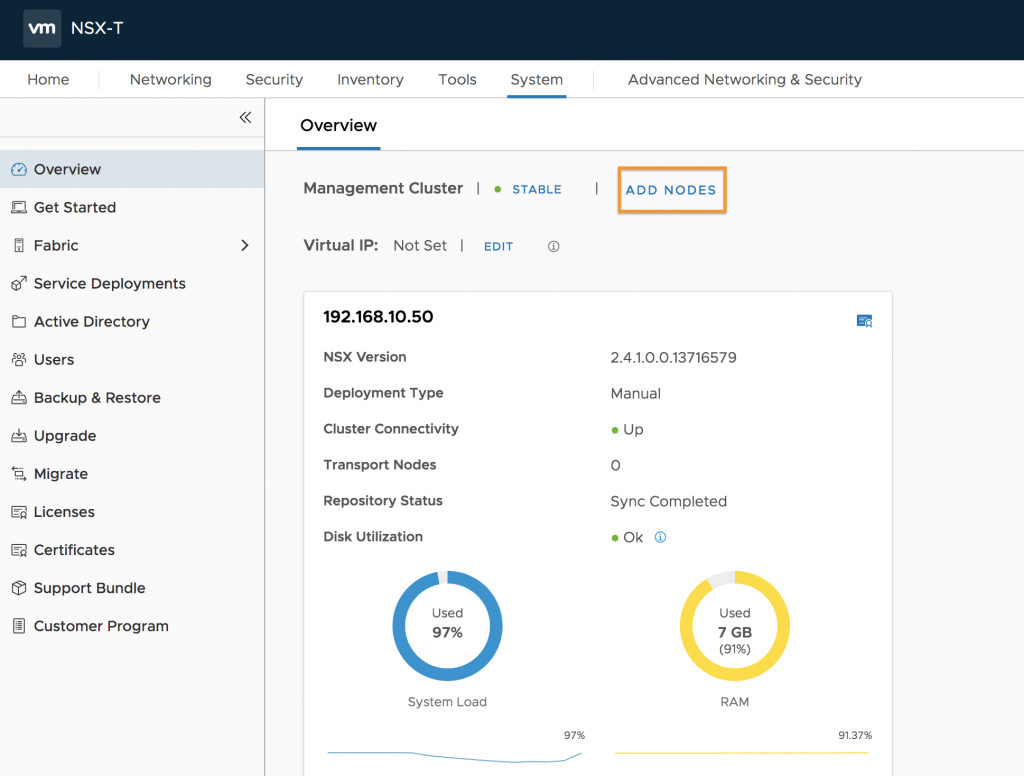The image size is (1024, 776).
Task: Click the VMware vm logo icon
Action: [x=42, y=28]
